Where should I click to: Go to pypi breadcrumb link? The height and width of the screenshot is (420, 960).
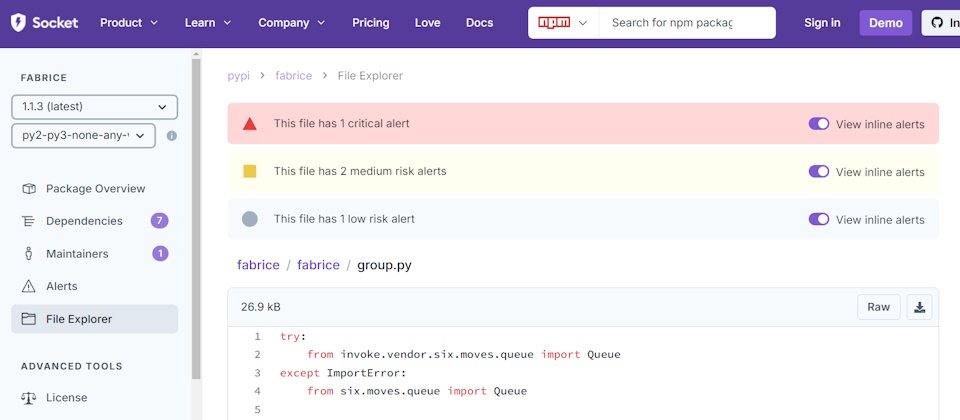(238, 76)
